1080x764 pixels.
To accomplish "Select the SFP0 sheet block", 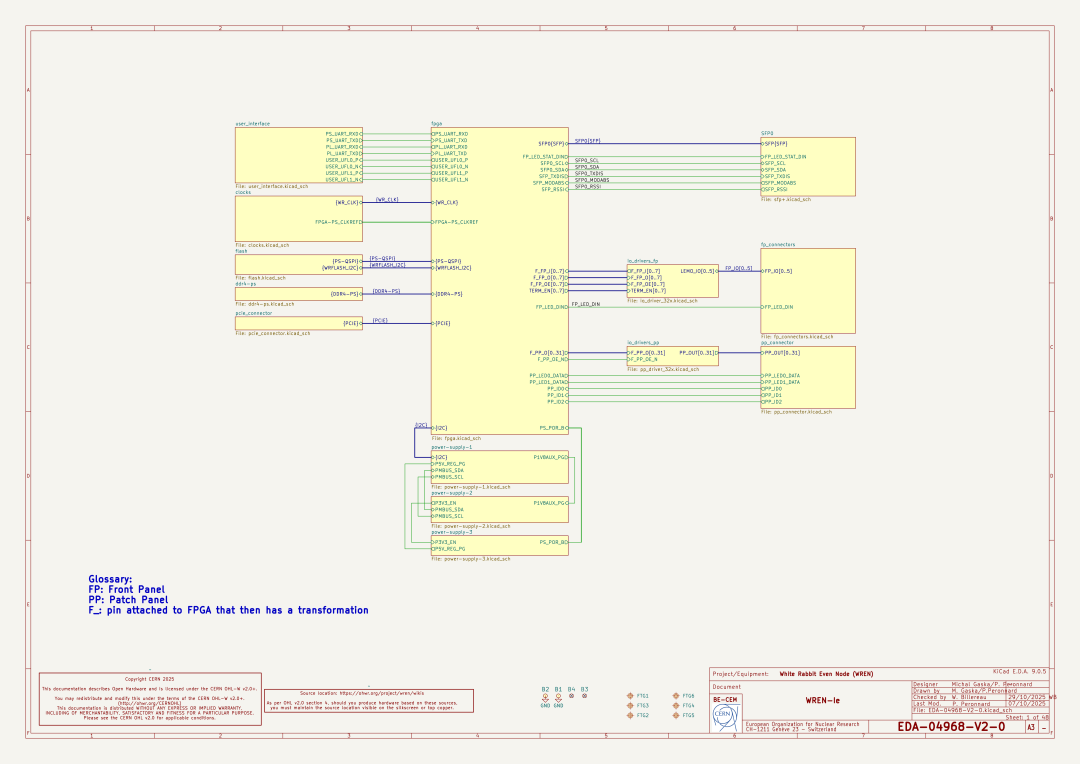I will tap(808, 167).
